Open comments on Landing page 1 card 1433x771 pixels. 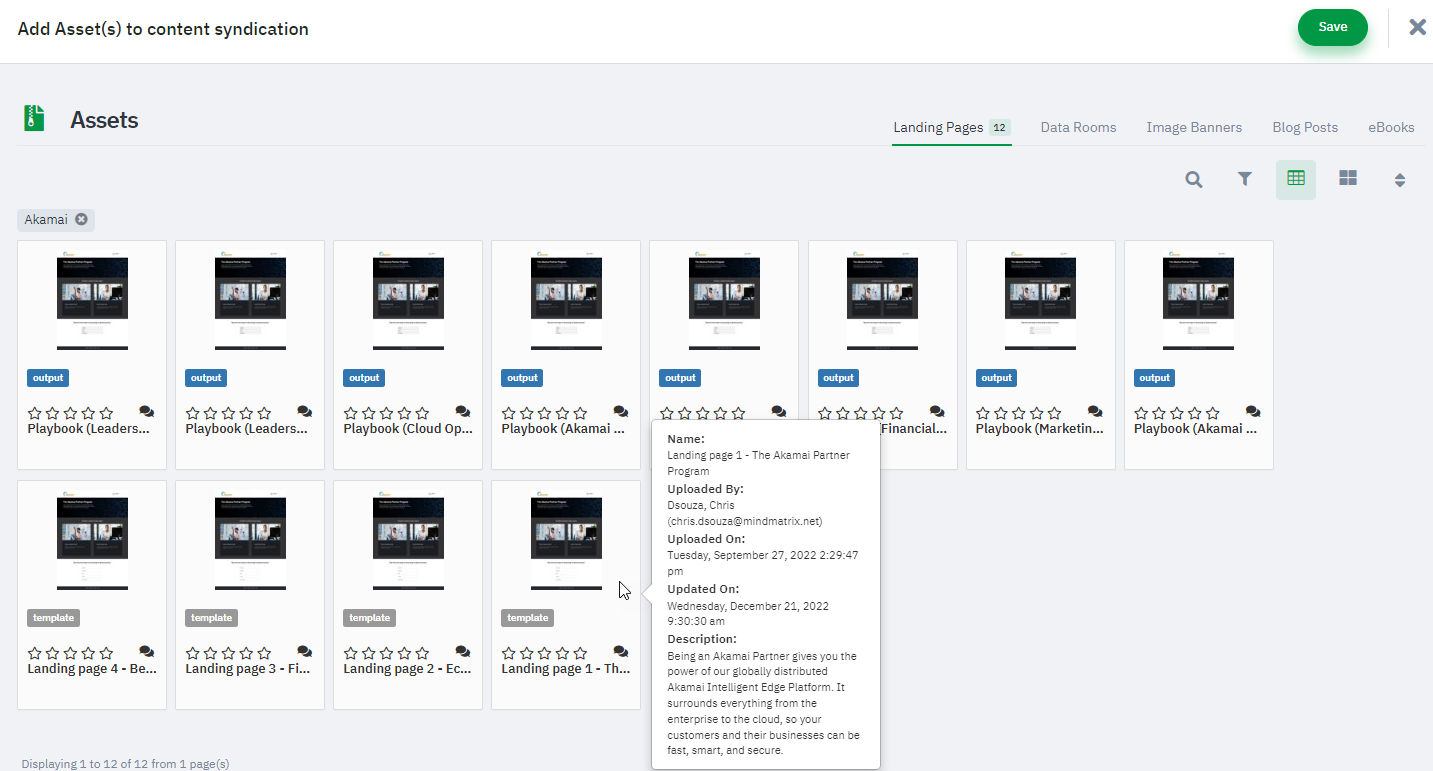tap(621, 652)
